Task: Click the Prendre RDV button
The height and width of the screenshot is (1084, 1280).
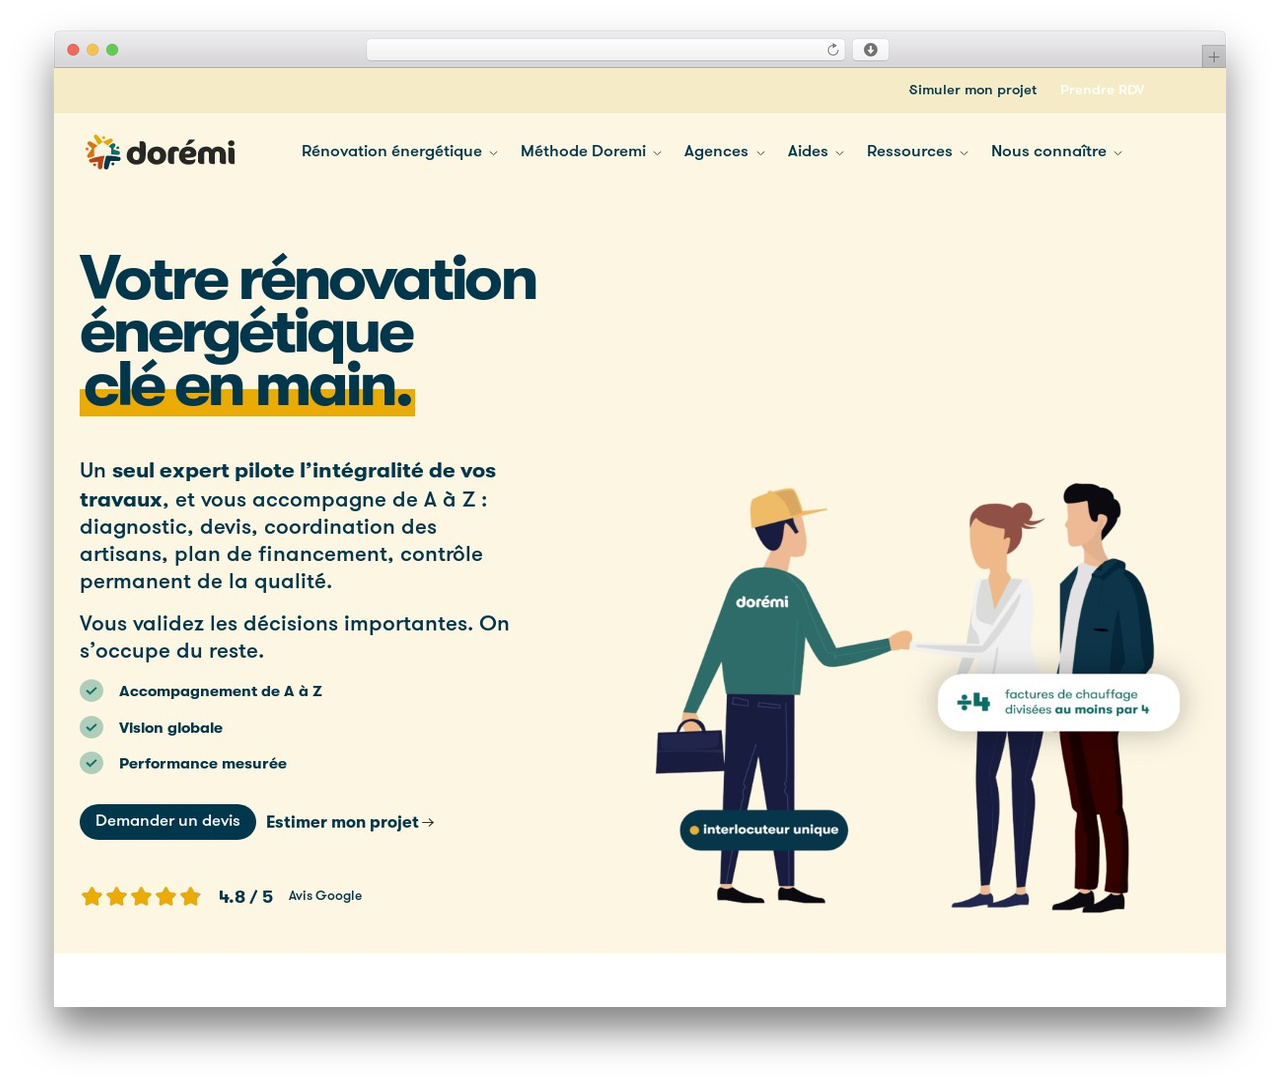Action: point(1102,90)
